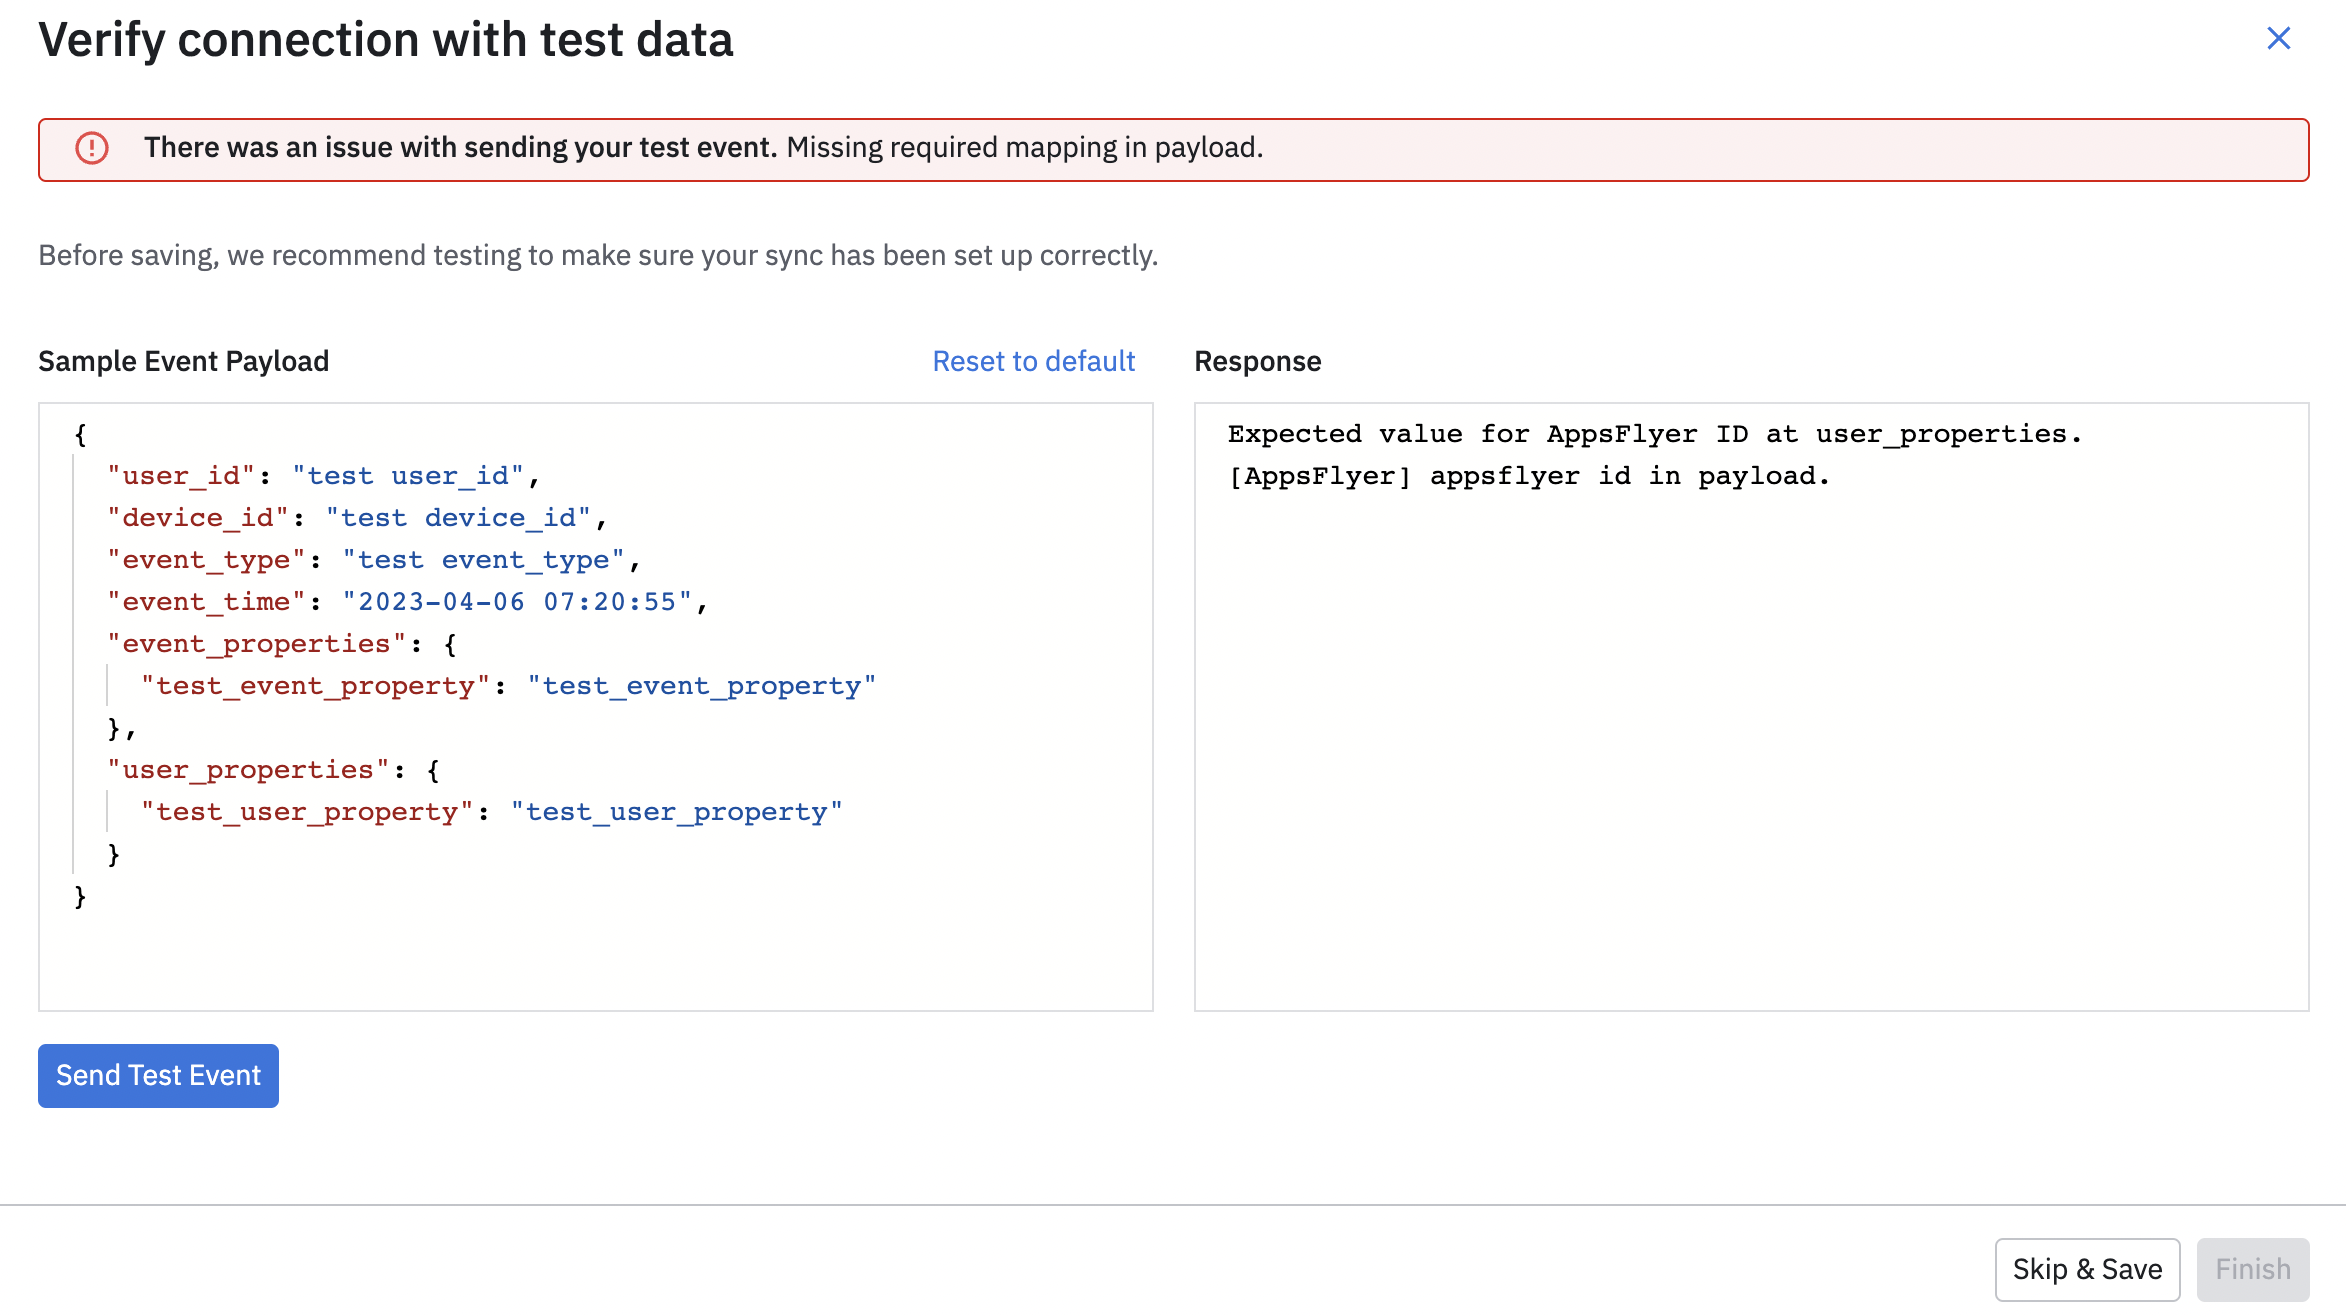Click the Sample Event Payload label

pos(183,361)
